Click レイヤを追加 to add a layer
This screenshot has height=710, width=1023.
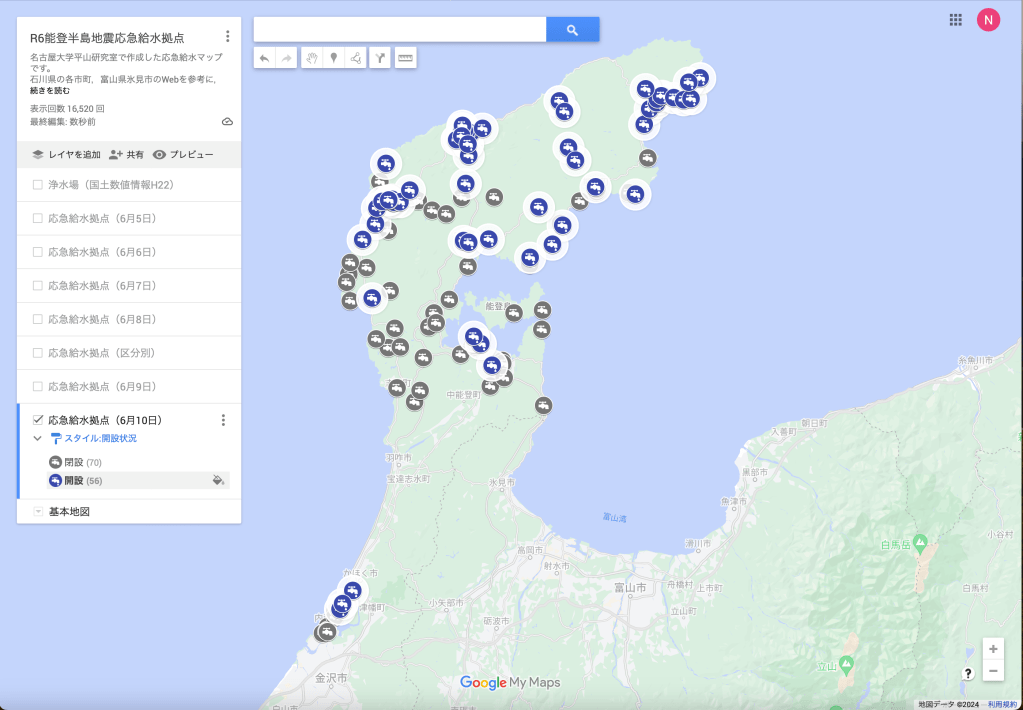point(67,155)
